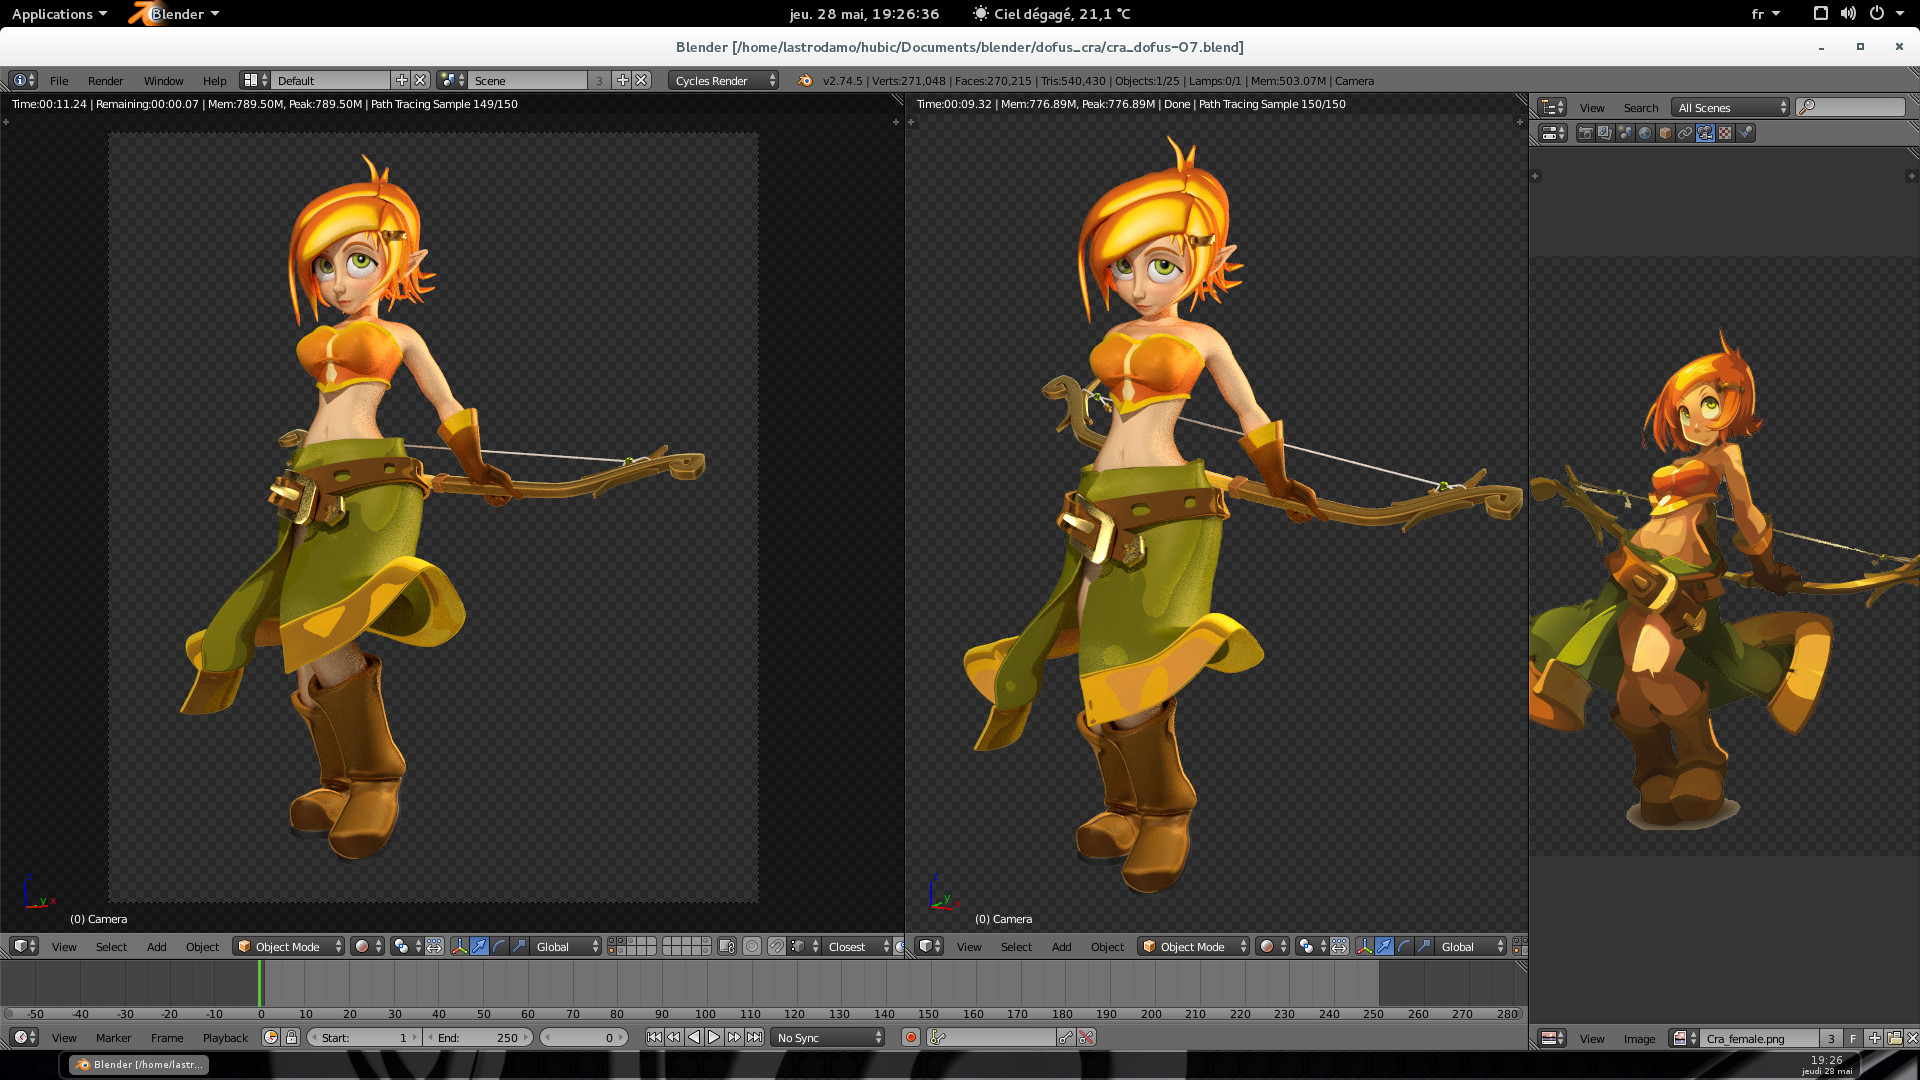Open the Camera data properties tab
The image size is (1920, 1080).
coord(1705,133)
